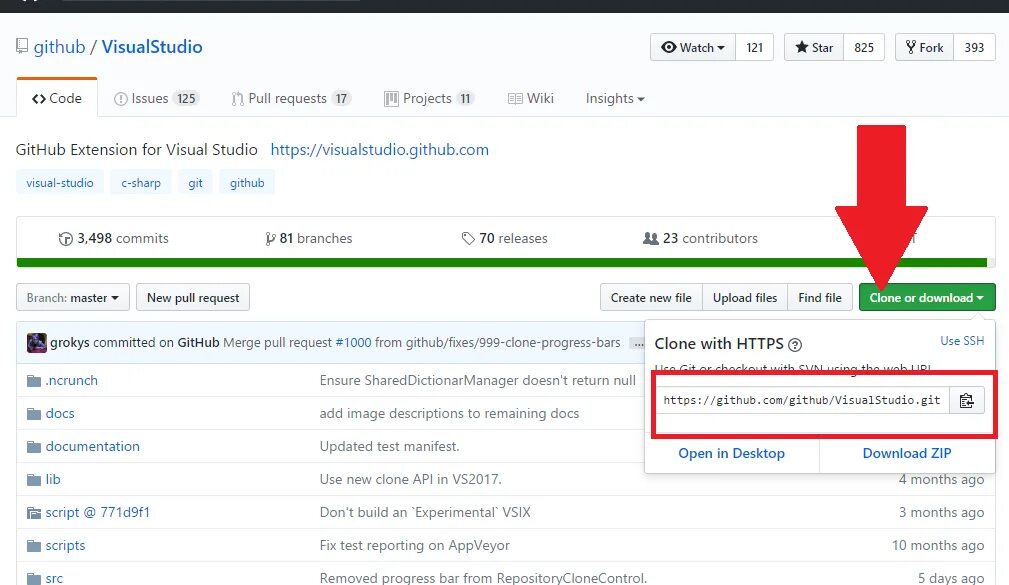Open grokys author link in commit bar
The width and height of the screenshot is (1009, 585).
(69, 342)
